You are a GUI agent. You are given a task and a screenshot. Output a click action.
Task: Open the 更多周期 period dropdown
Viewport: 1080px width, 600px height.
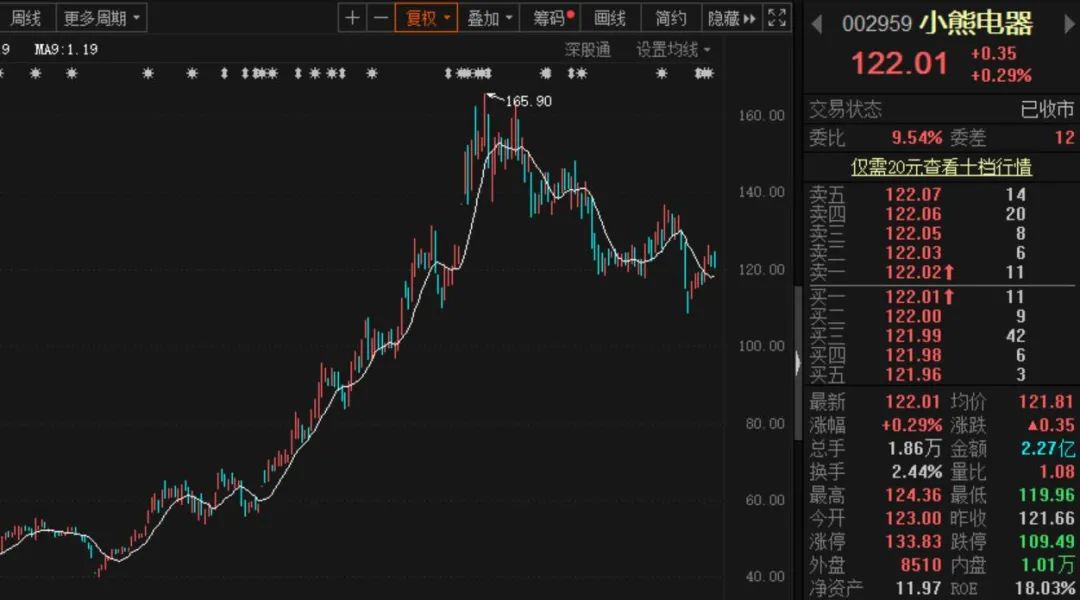coord(101,18)
